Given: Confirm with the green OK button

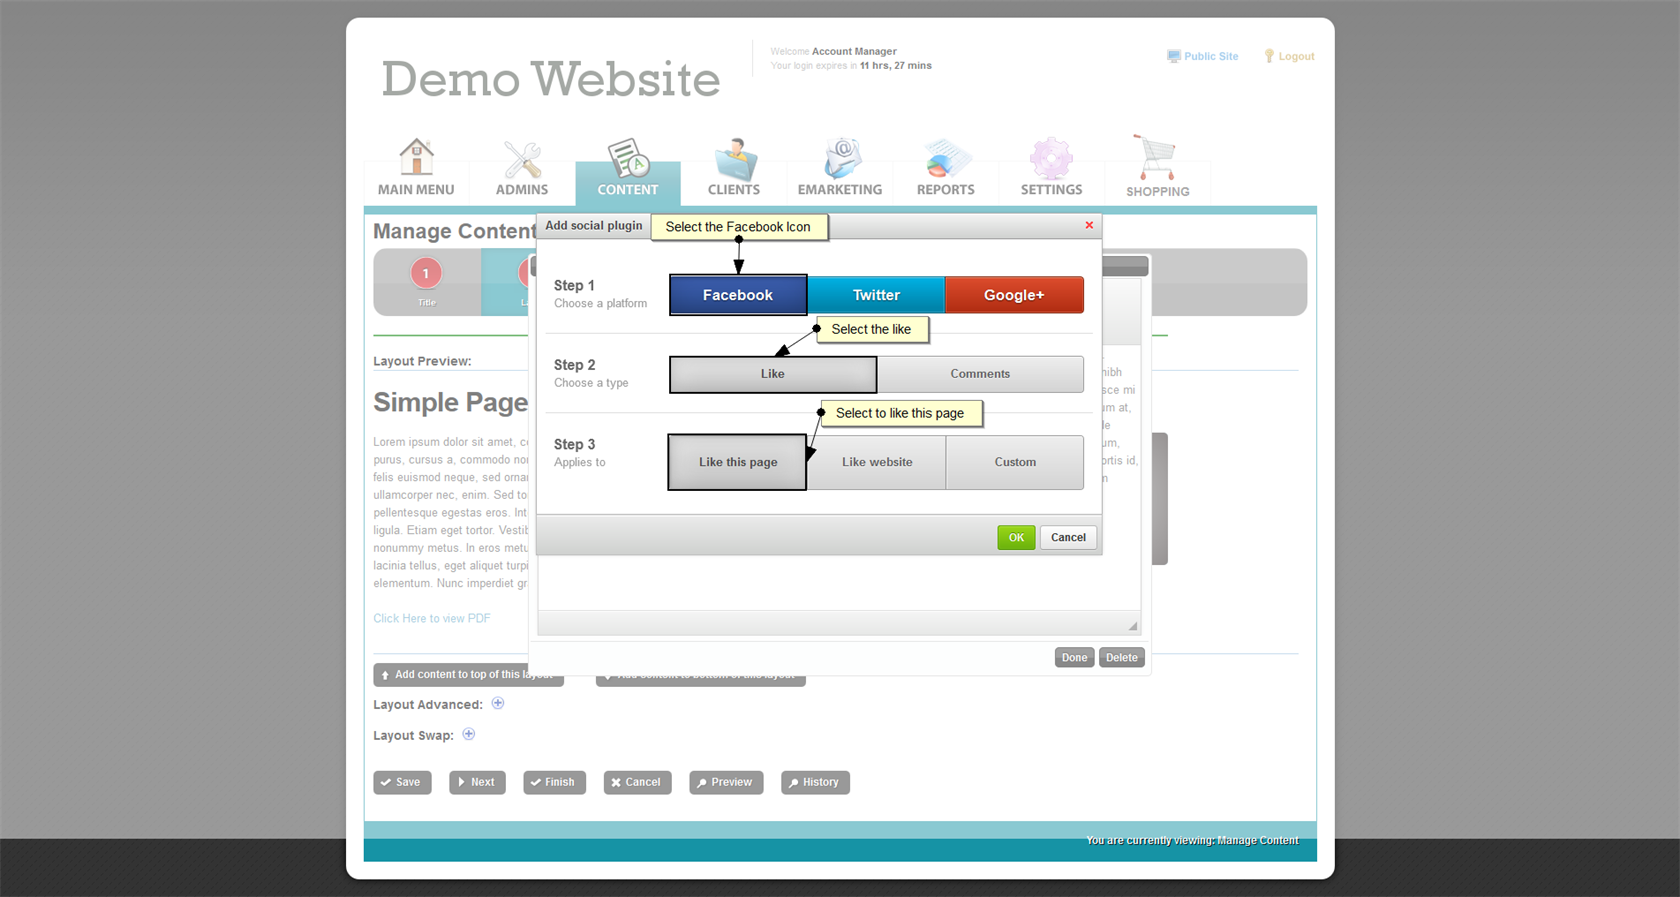Looking at the screenshot, I should [x=1016, y=538].
